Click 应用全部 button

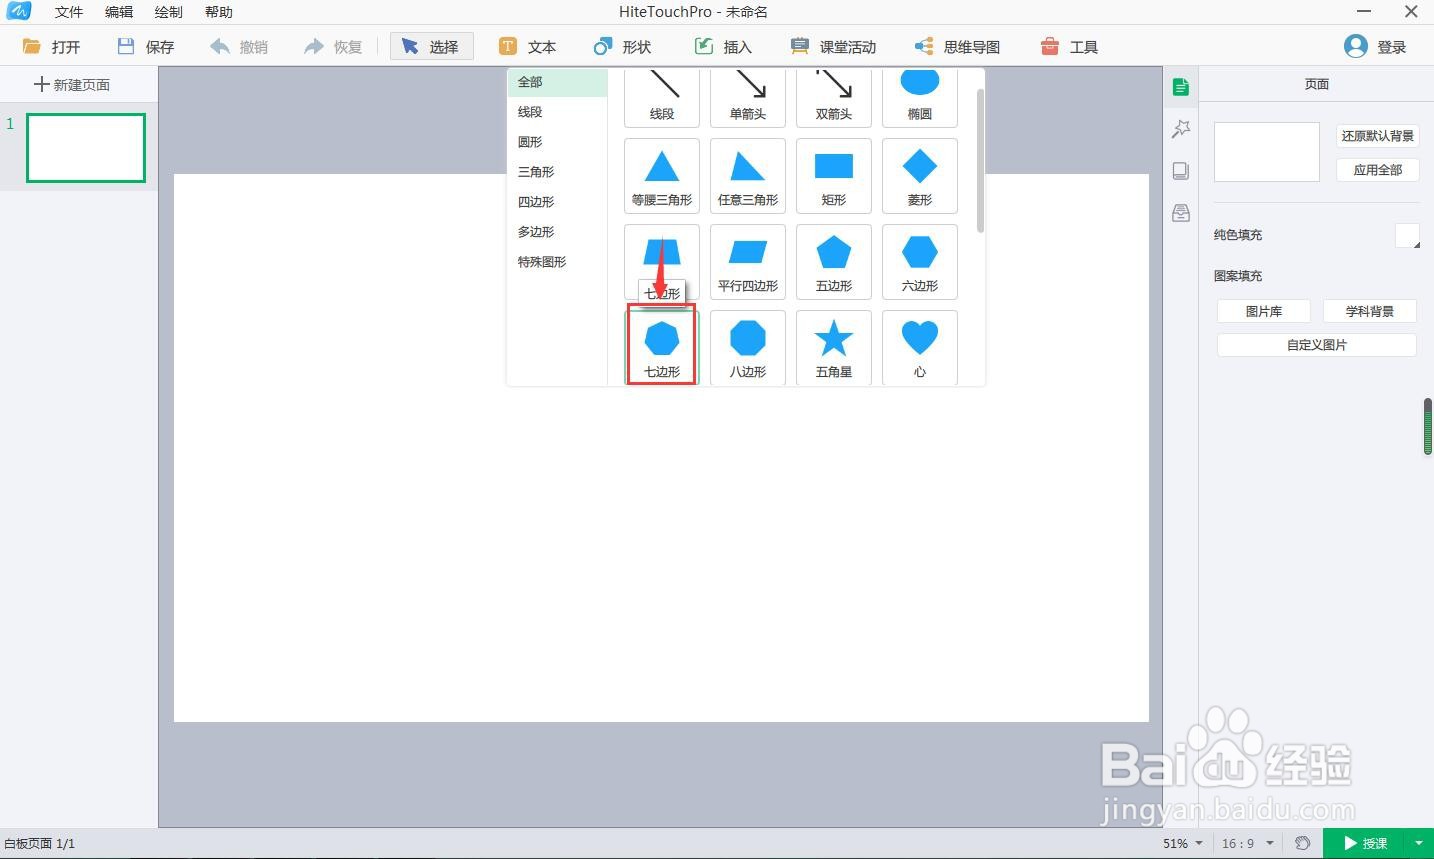click(1378, 170)
